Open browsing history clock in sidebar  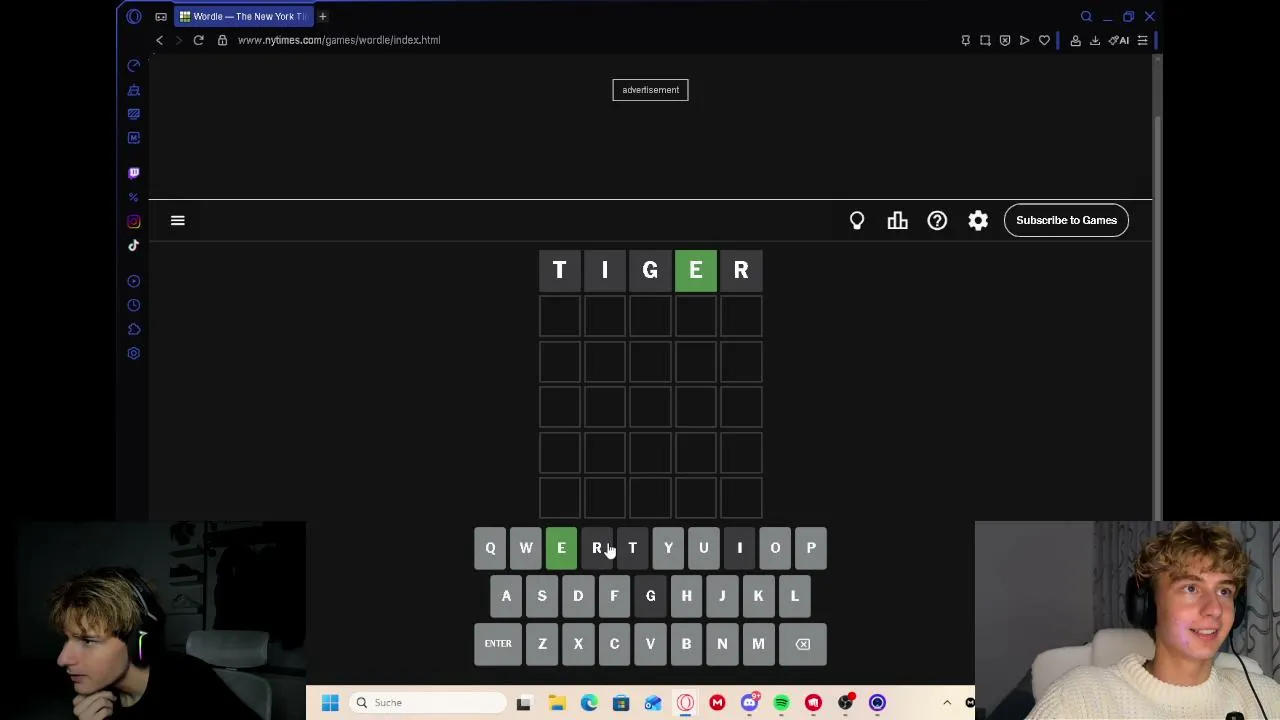click(x=134, y=305)
